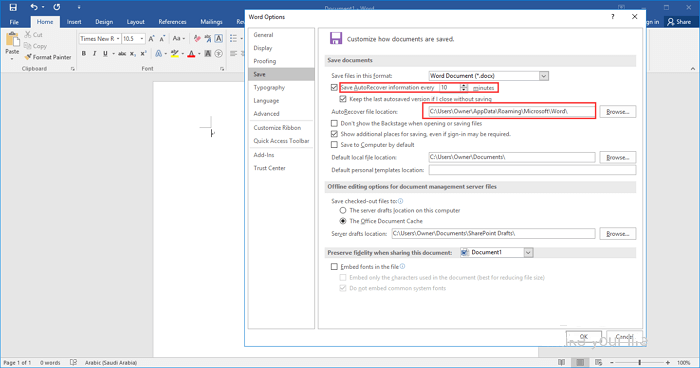Switch to Web Layout view in status bar
The height and width of the screenshot is (368, 700).
(x=599, y=362)
